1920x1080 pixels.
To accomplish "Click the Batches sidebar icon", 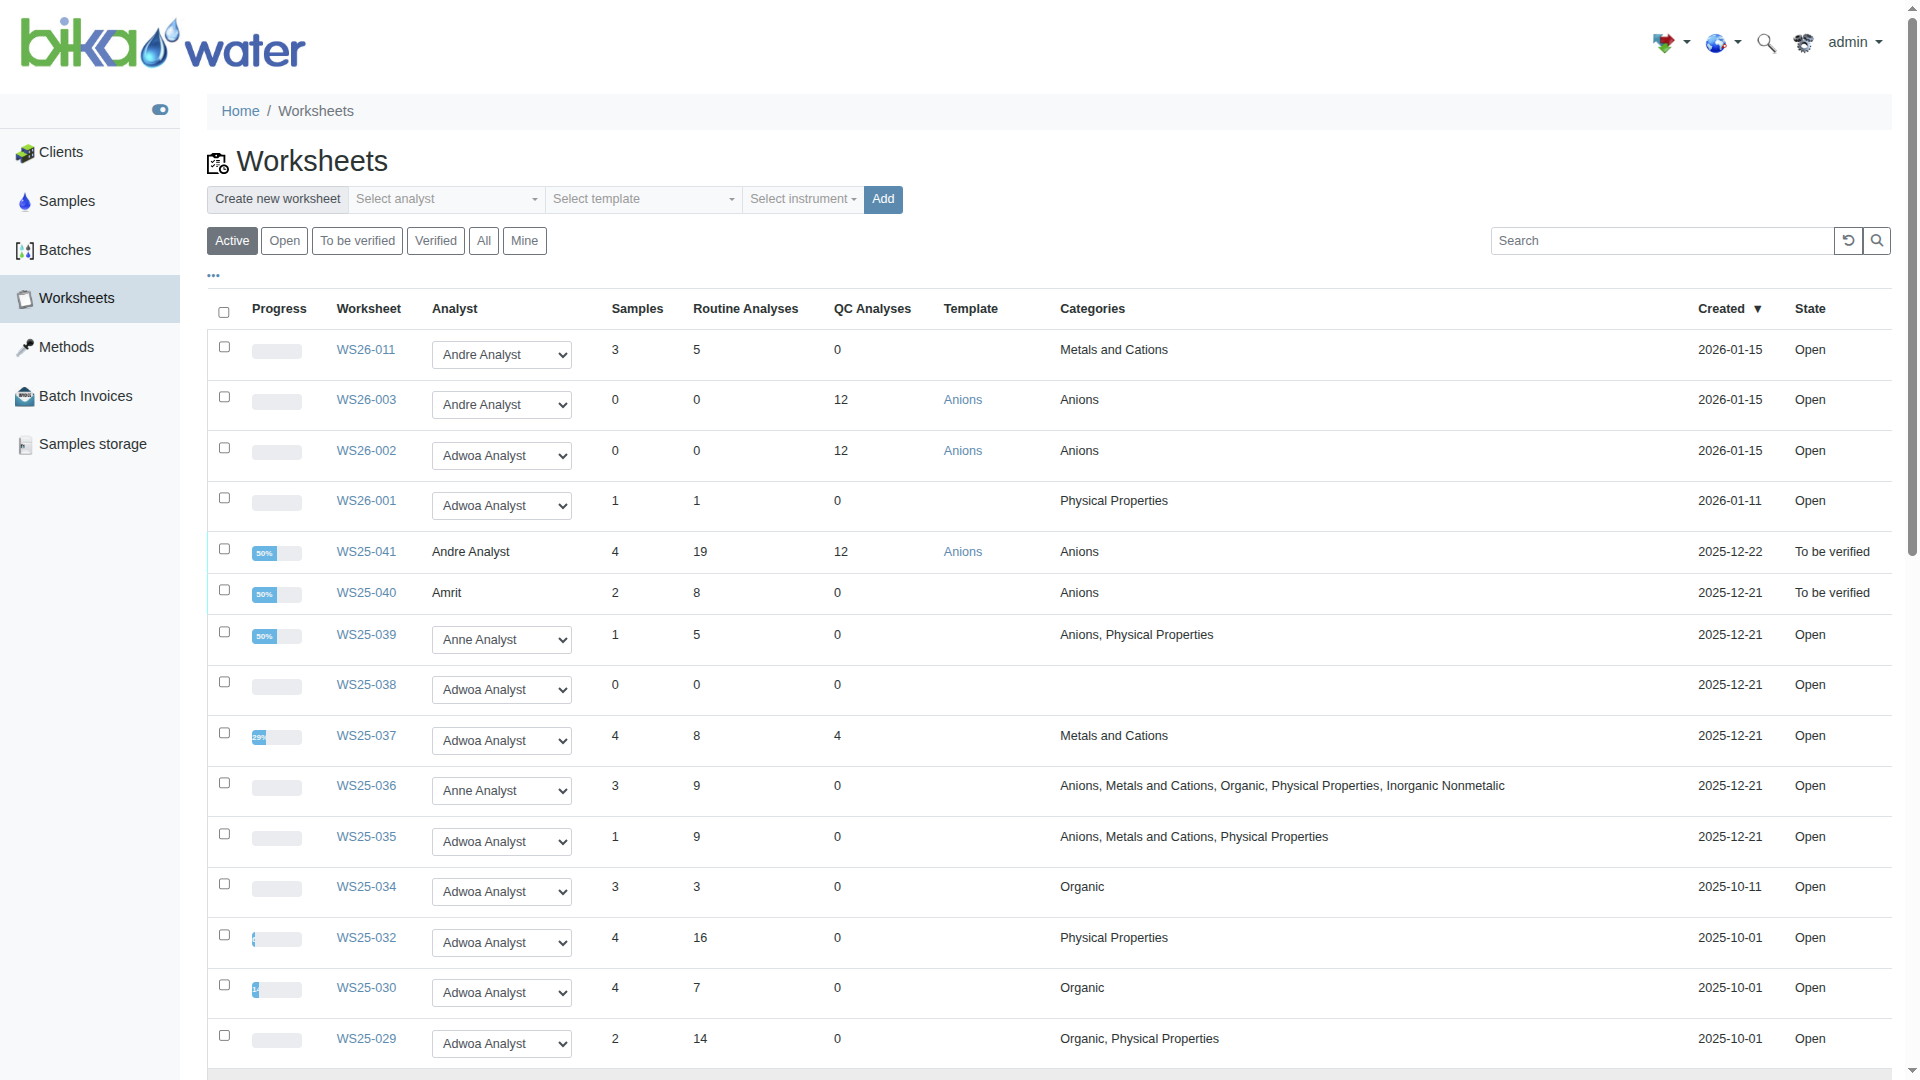I will coord(25,251).
